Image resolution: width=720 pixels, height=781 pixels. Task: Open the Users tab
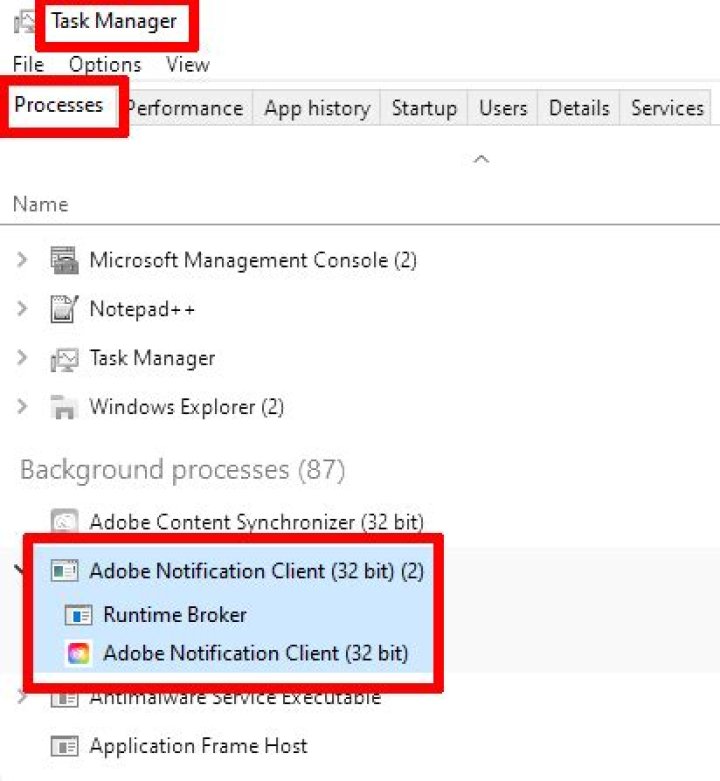coord(503,108)
